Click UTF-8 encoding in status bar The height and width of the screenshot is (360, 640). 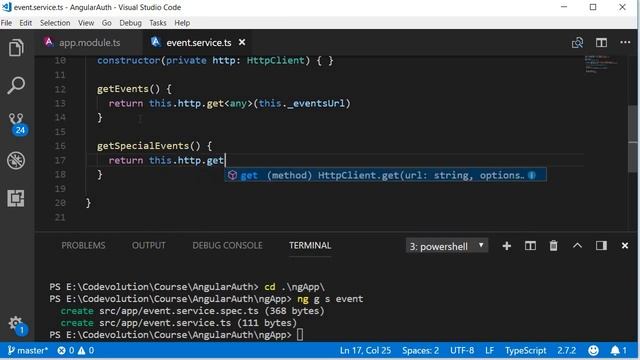pos(462,351)
